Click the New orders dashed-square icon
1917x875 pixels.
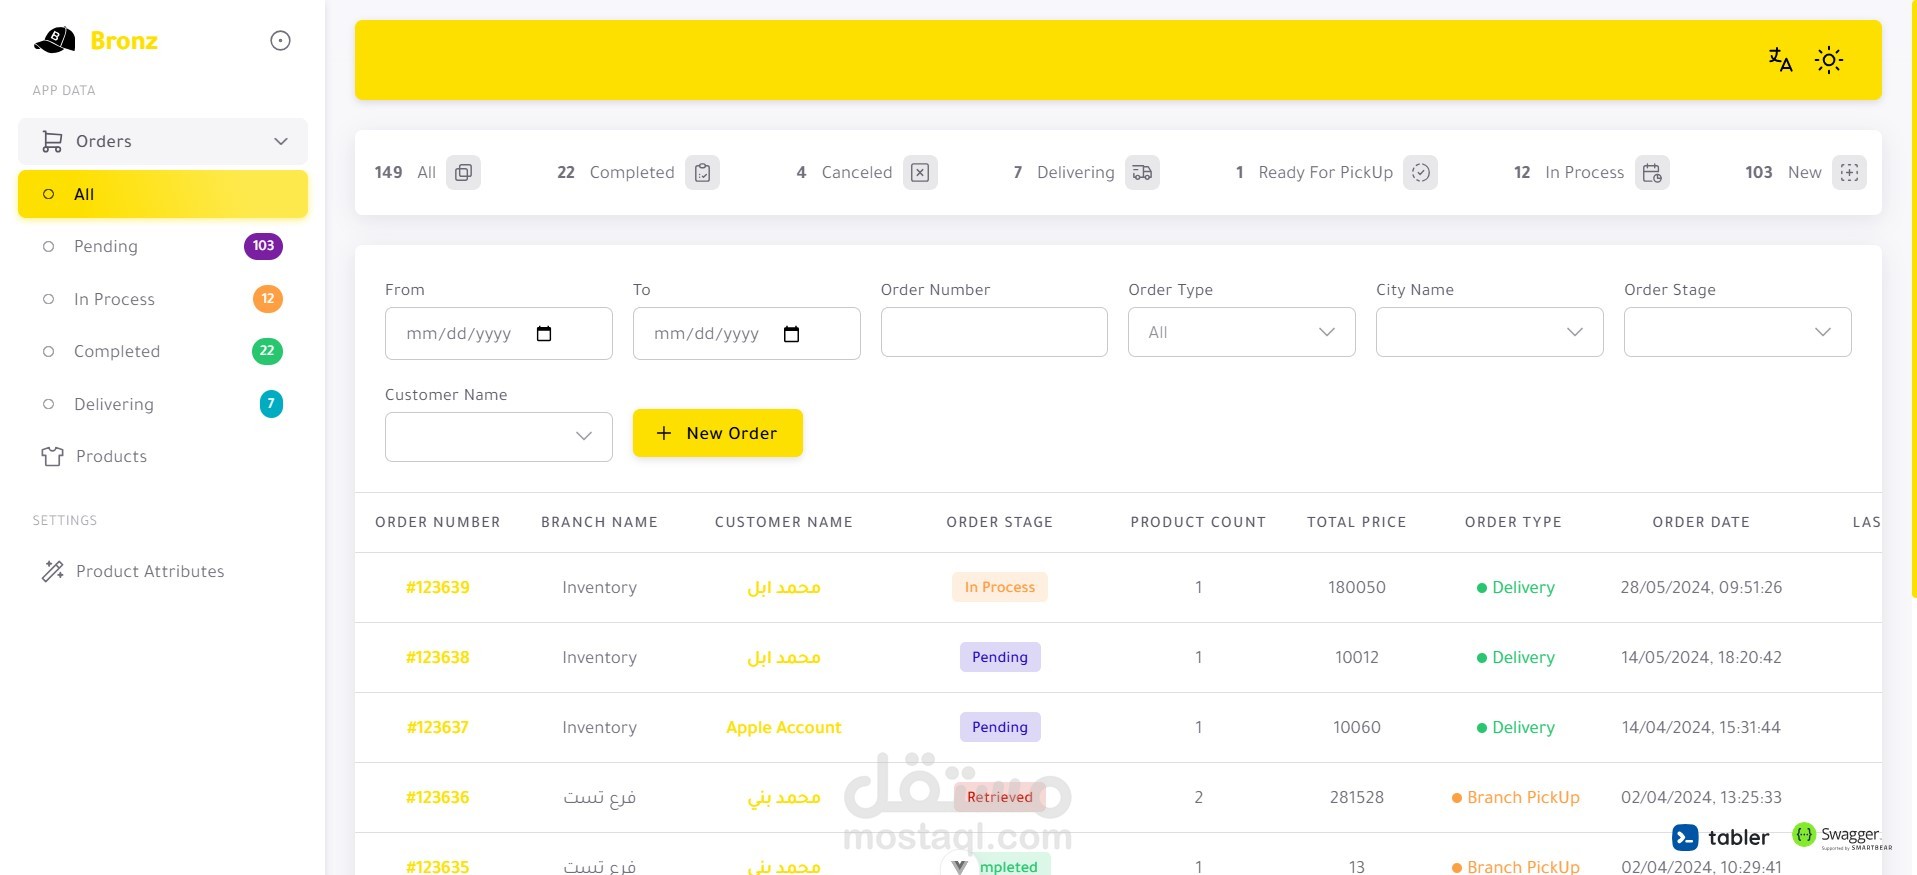(x=1849, y=172)
